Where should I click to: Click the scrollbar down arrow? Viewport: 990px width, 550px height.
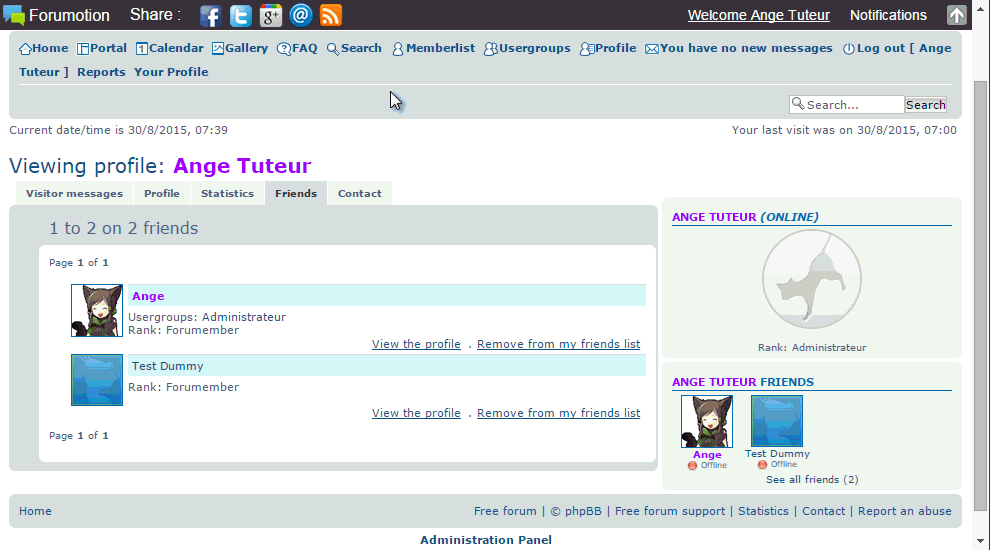[x=980, y=541]
